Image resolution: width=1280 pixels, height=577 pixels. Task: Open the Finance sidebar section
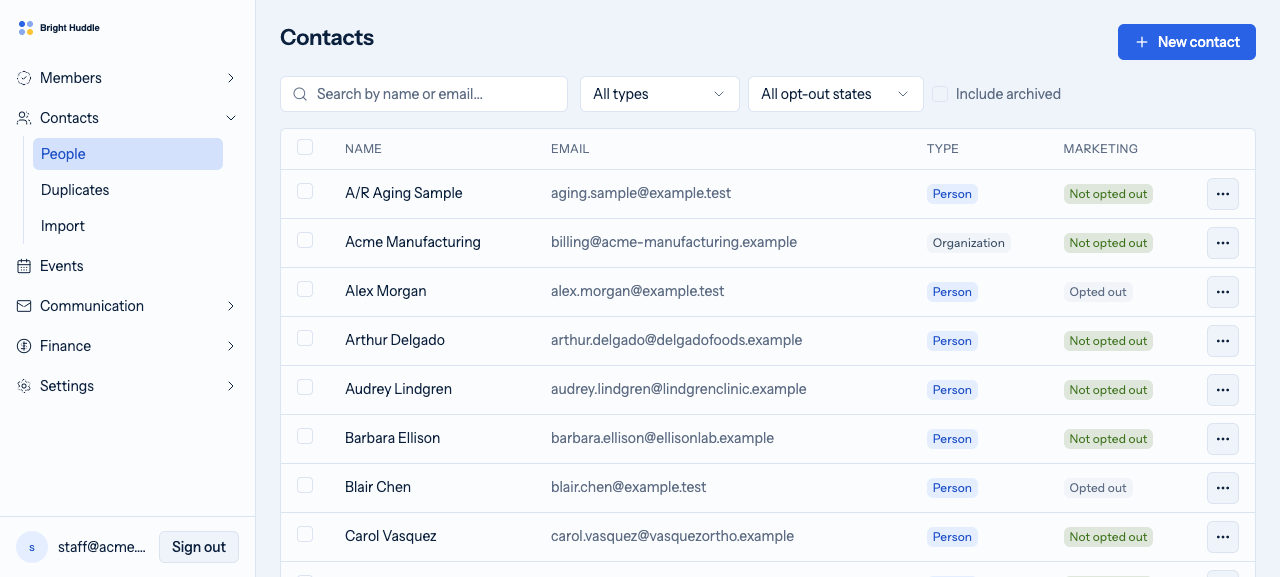(128, 346)
